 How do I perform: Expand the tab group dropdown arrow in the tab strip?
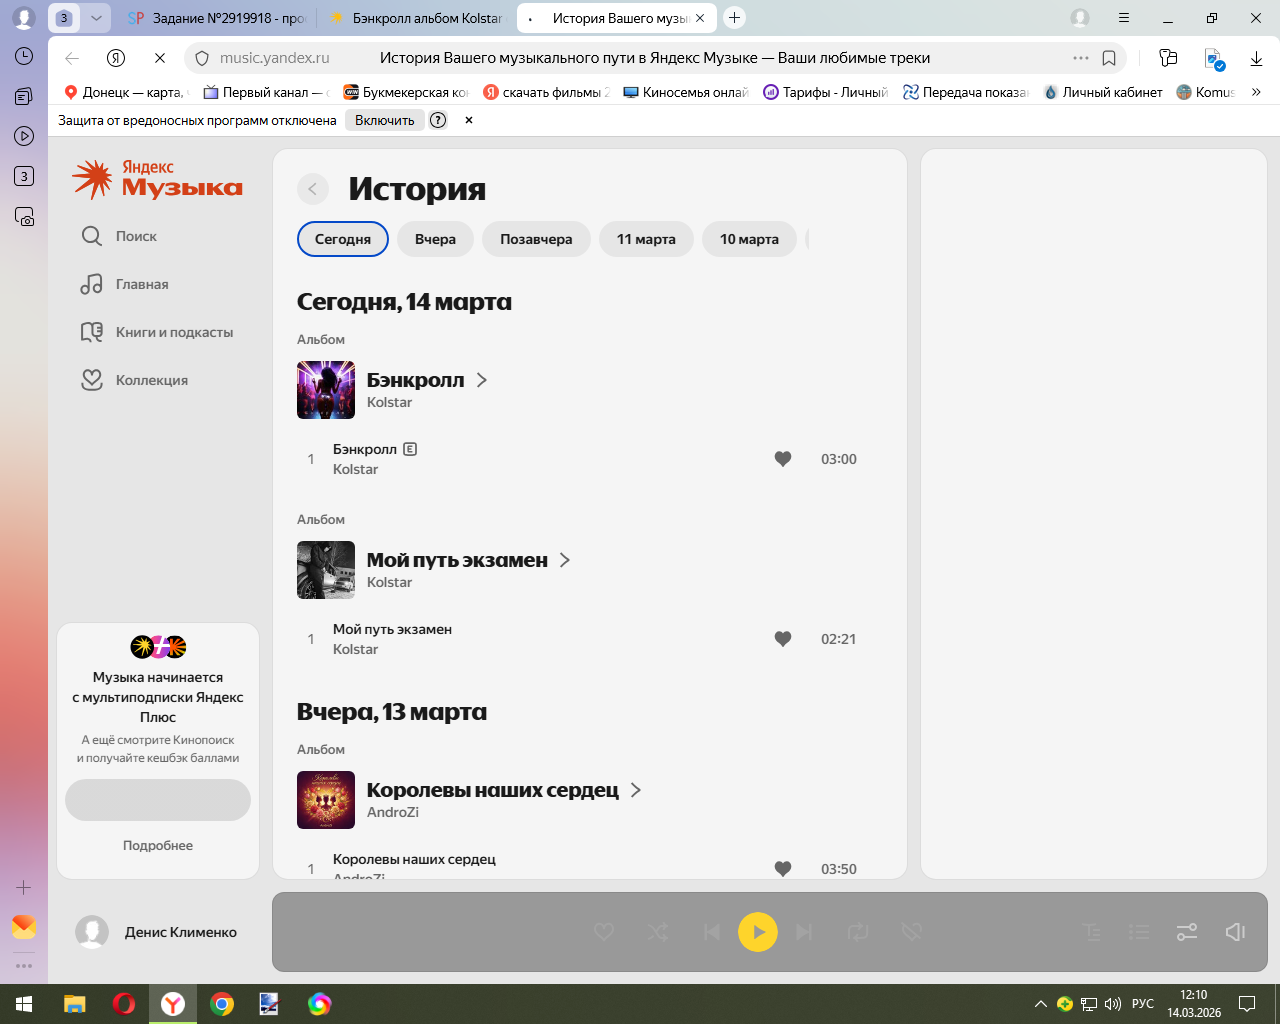click(96, 17)
